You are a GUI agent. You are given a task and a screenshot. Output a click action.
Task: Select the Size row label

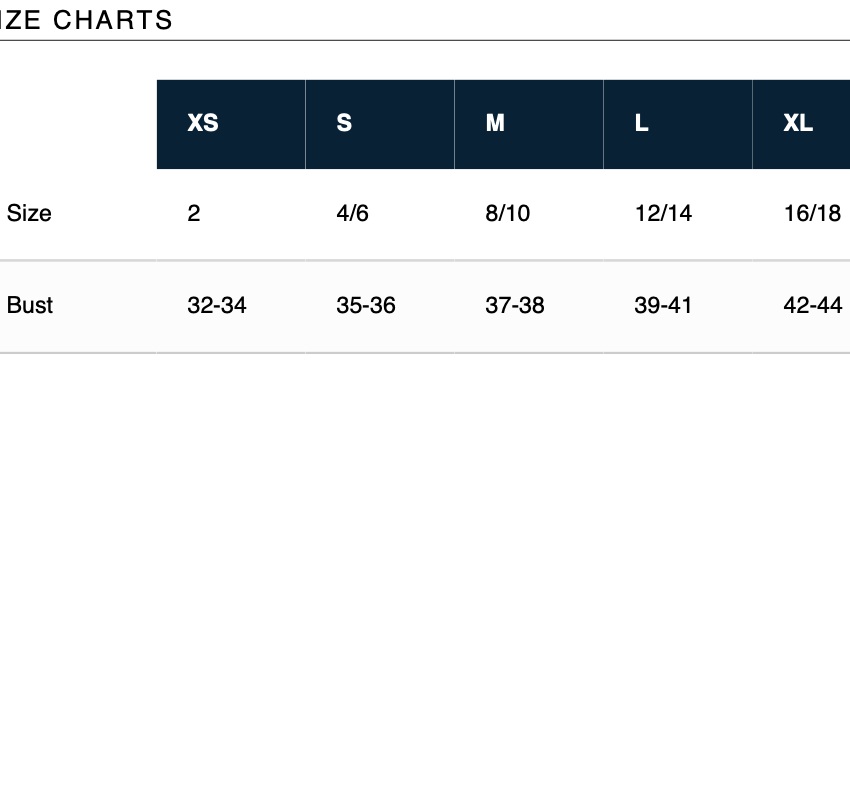coord(29,213)
